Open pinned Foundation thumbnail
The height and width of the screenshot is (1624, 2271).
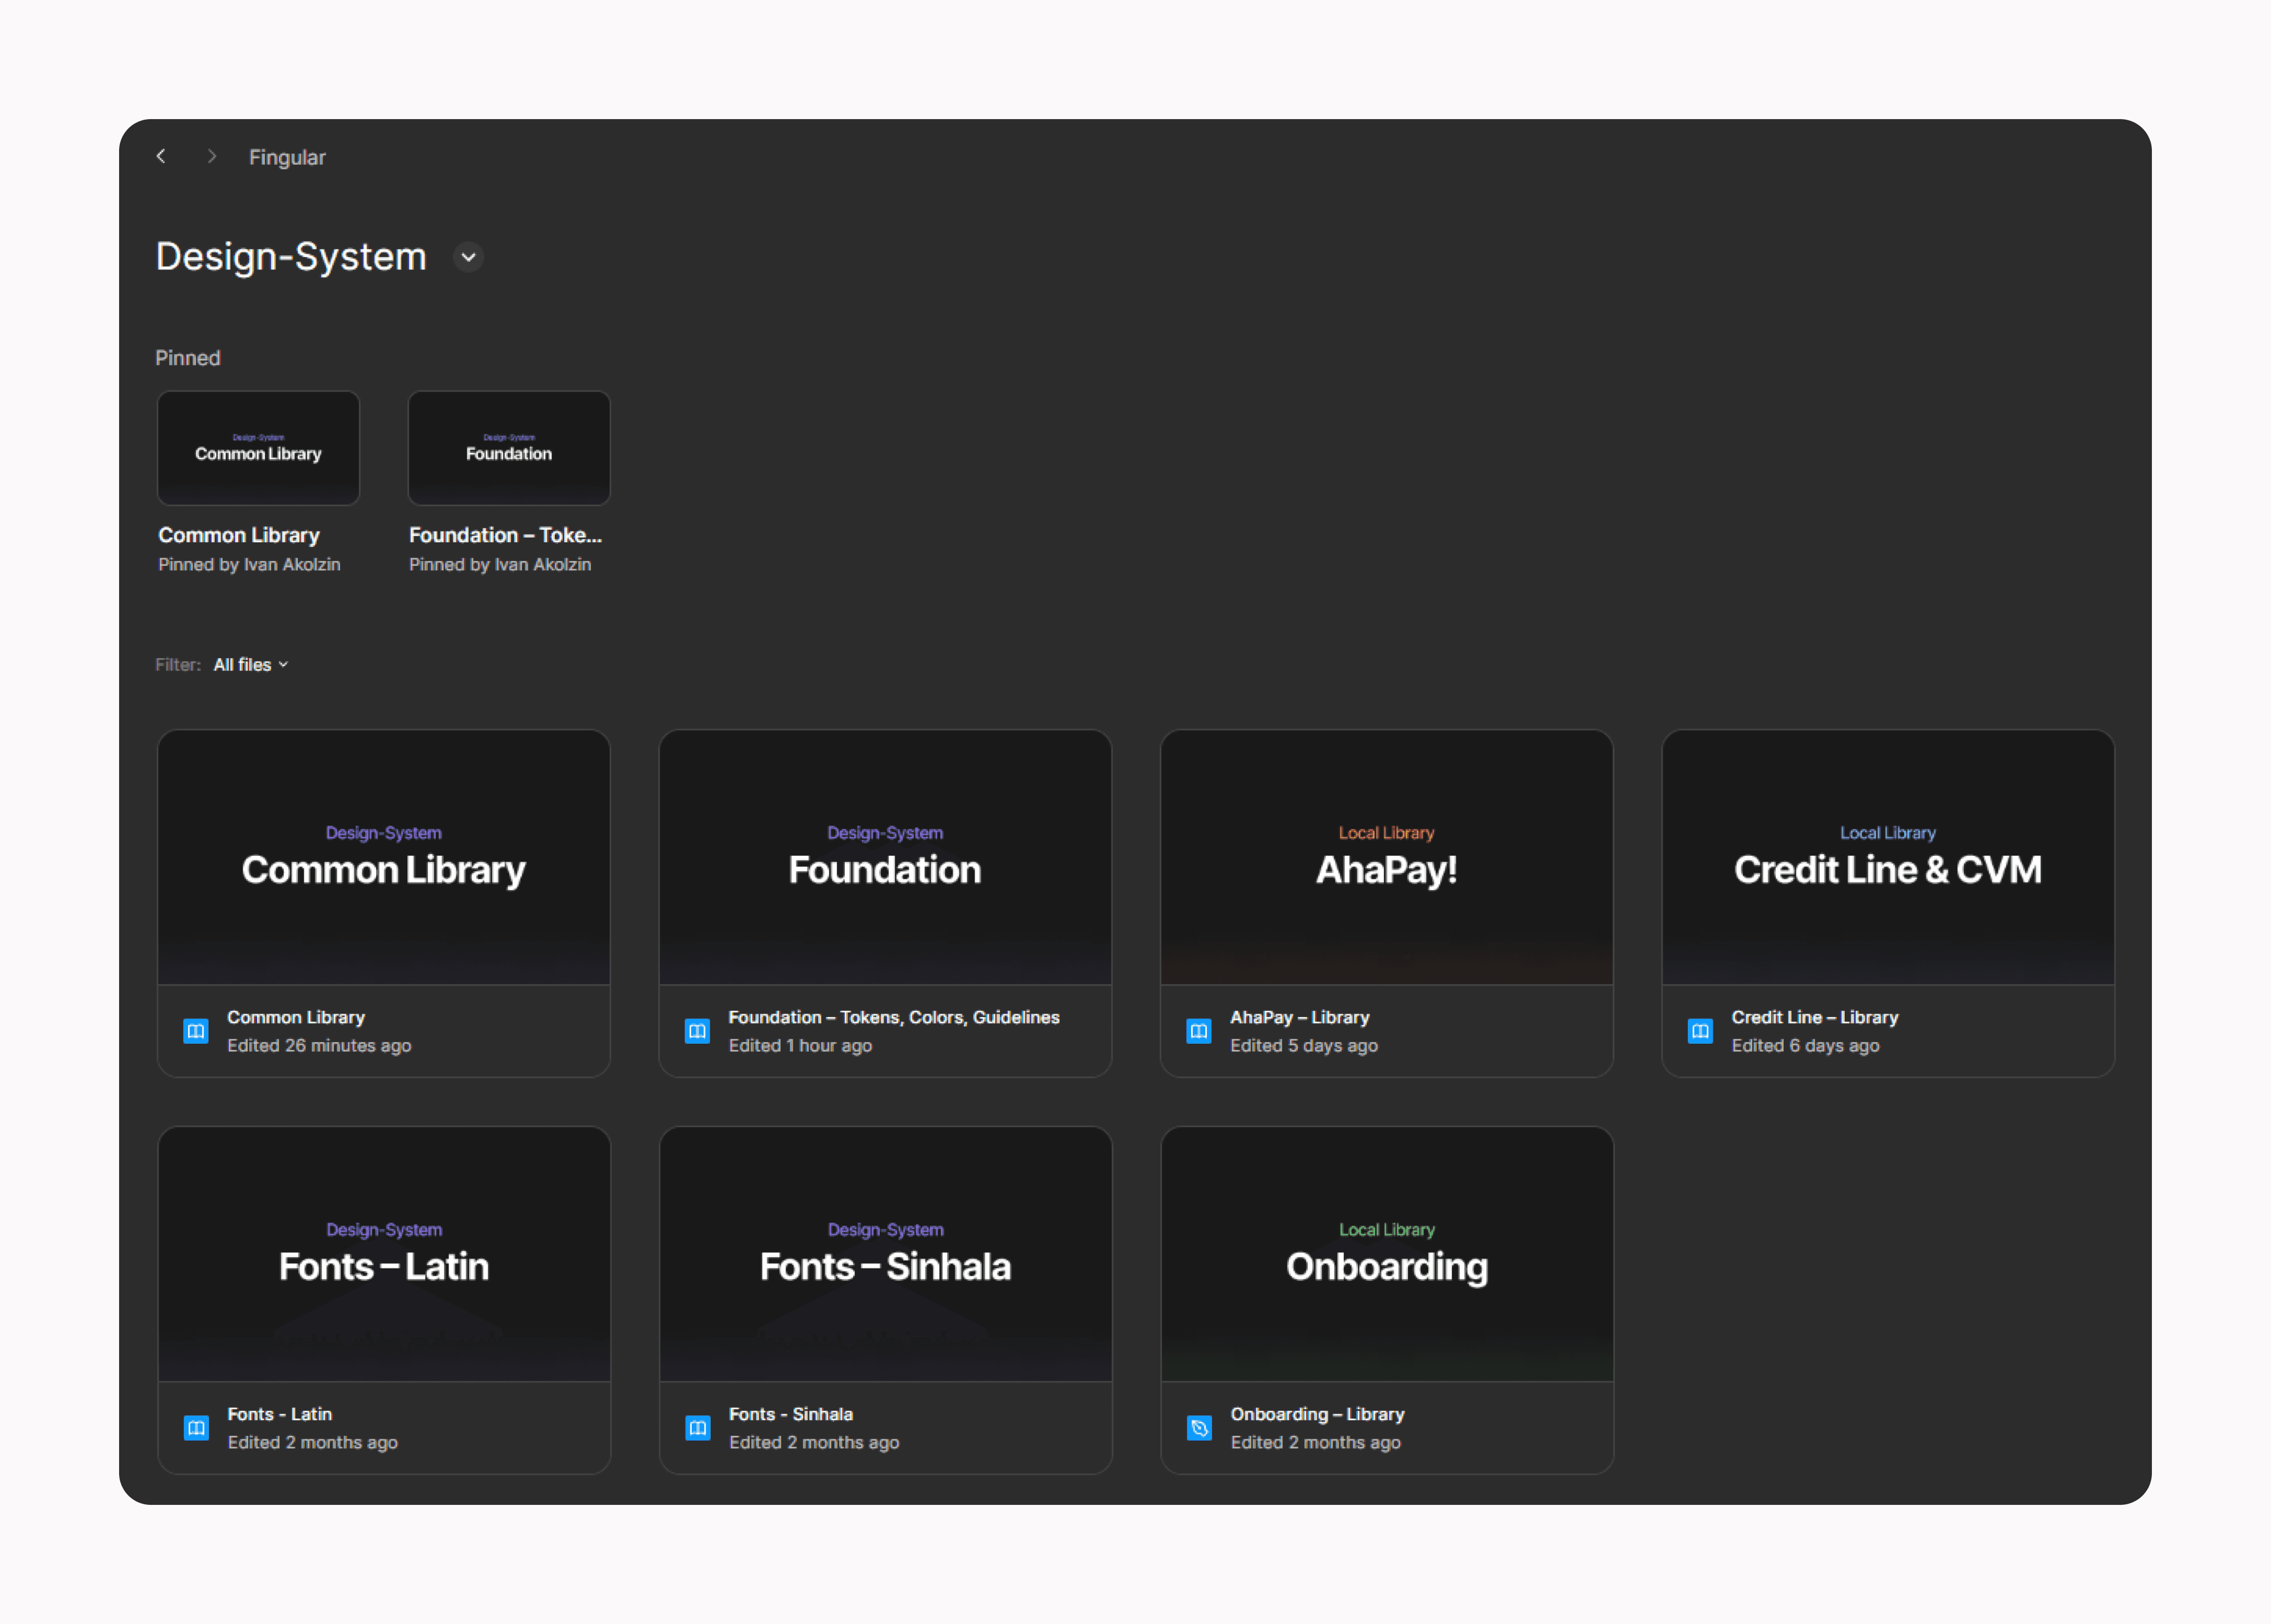[509, 448]
